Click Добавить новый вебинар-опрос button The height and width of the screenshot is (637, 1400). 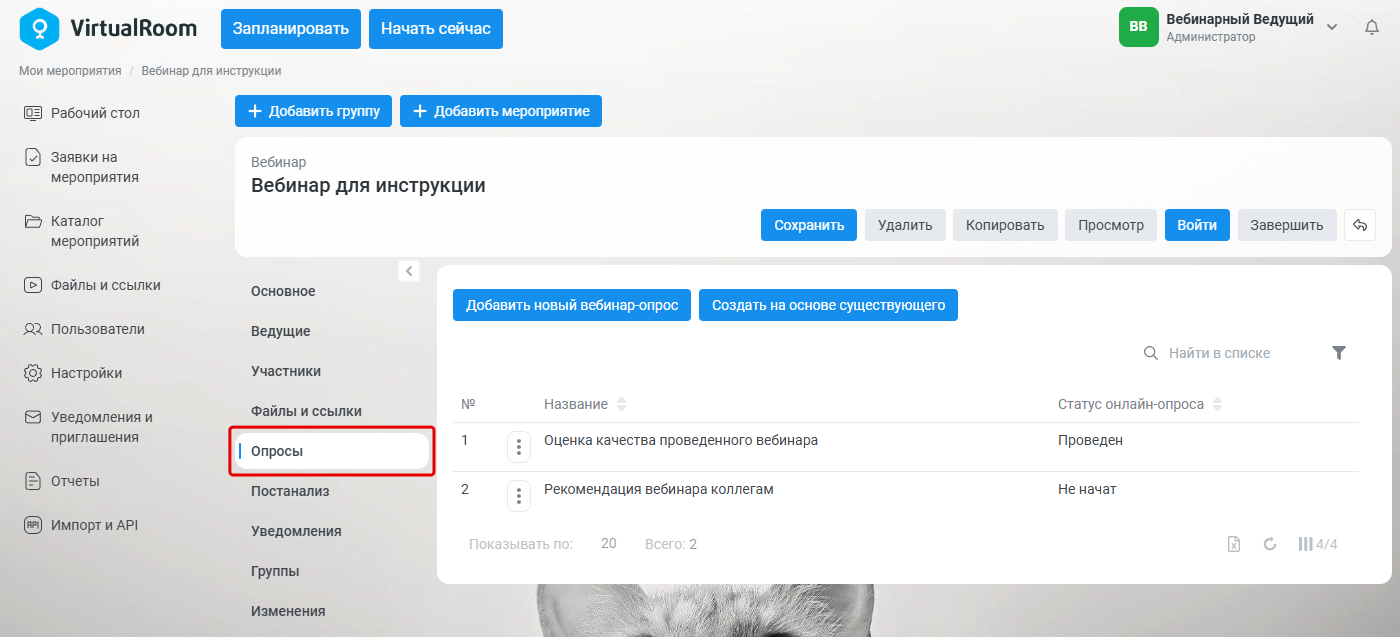(x=572, y=305)
